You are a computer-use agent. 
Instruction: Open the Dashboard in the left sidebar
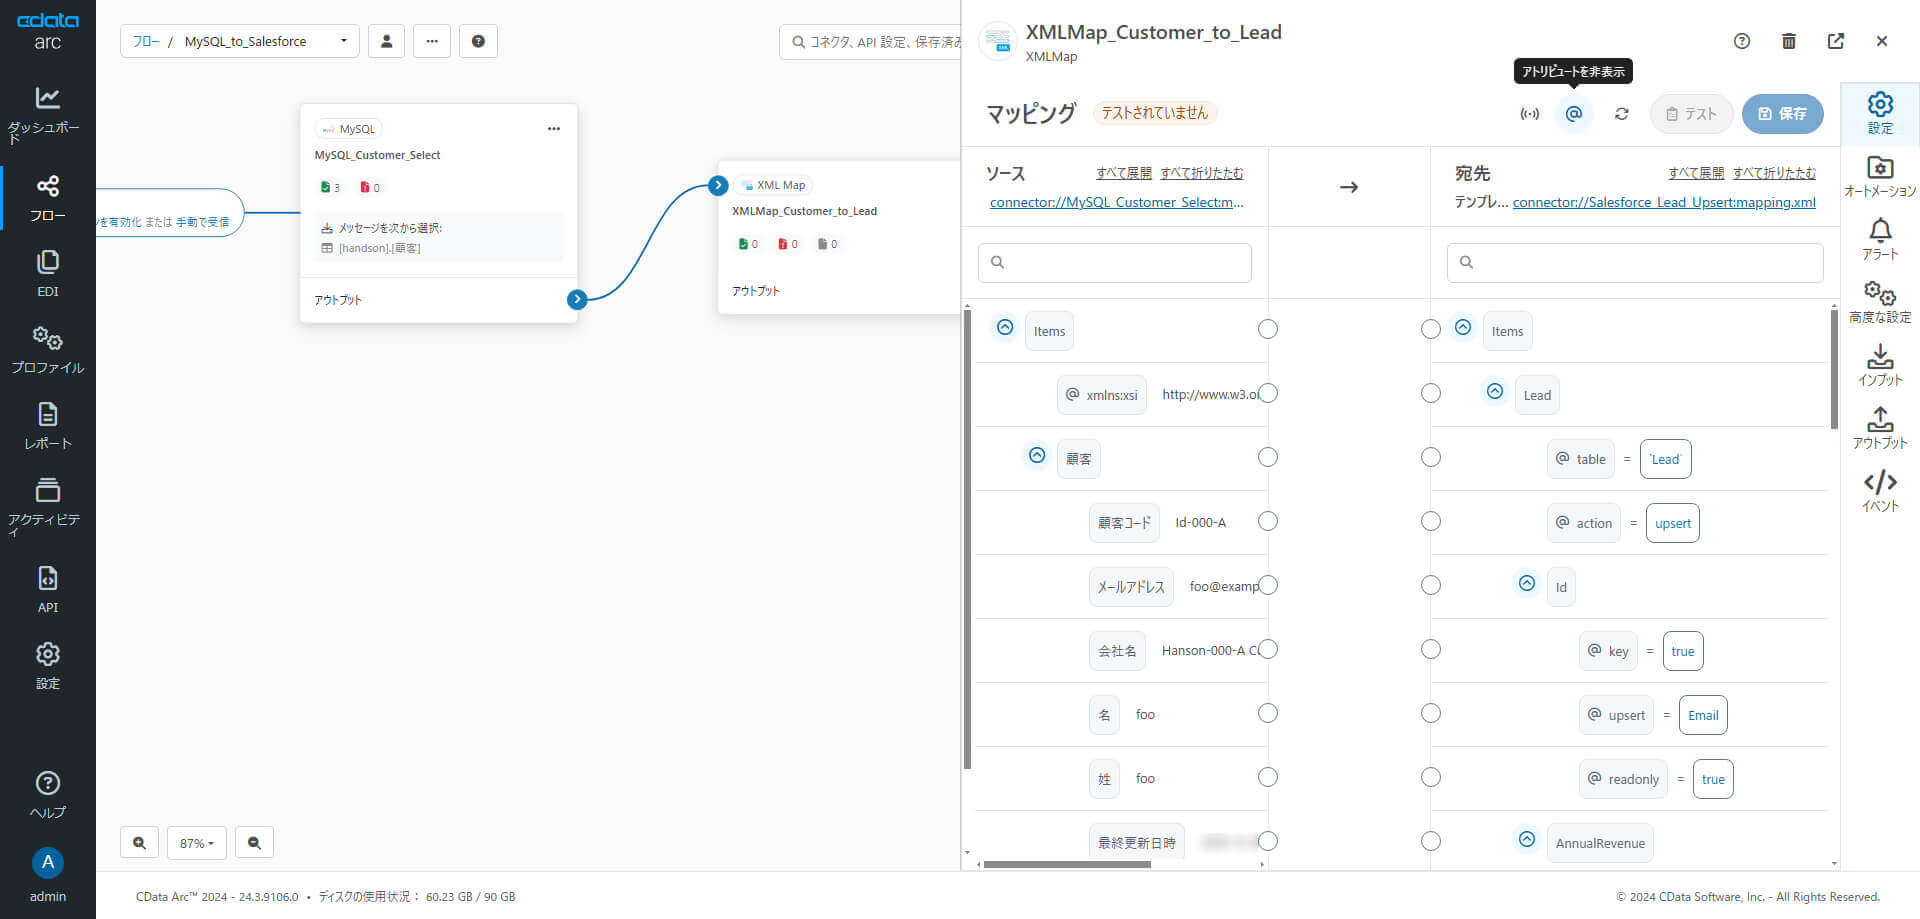[47, 113]
